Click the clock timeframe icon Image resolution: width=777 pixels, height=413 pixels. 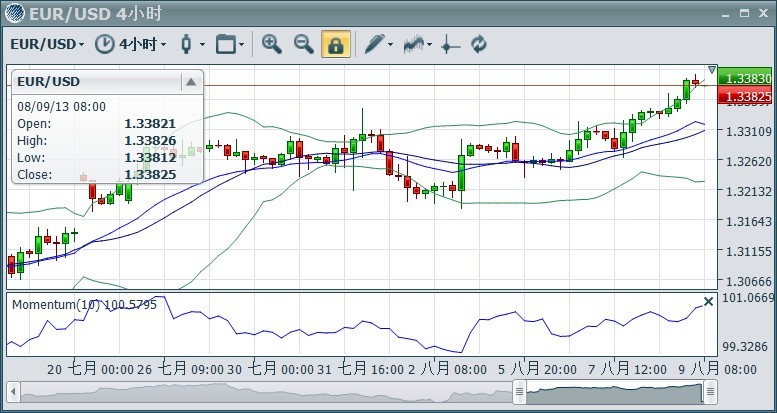tap(105, 45)
